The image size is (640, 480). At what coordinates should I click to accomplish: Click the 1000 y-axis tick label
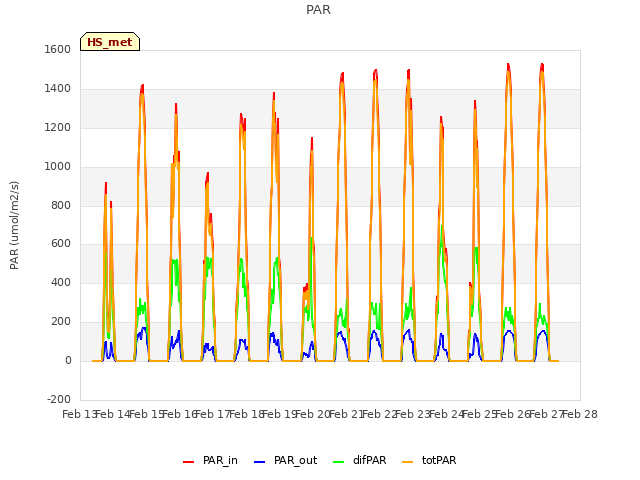pos(58,166)
